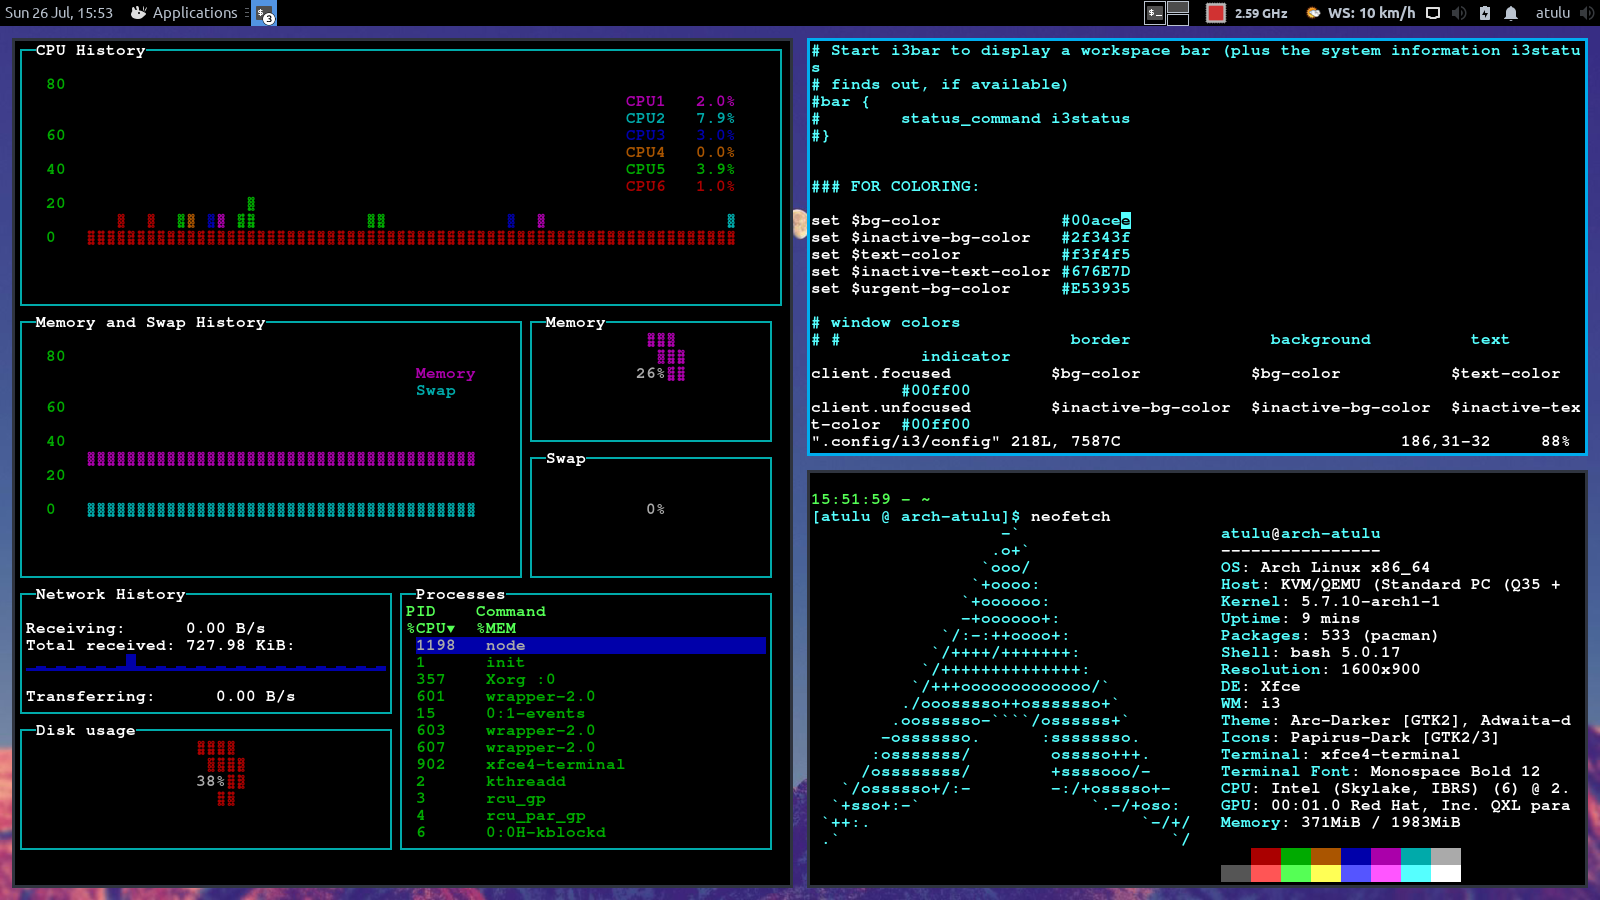
Task: Open the notifications bell icon
Action: [x=1511, y=13]
